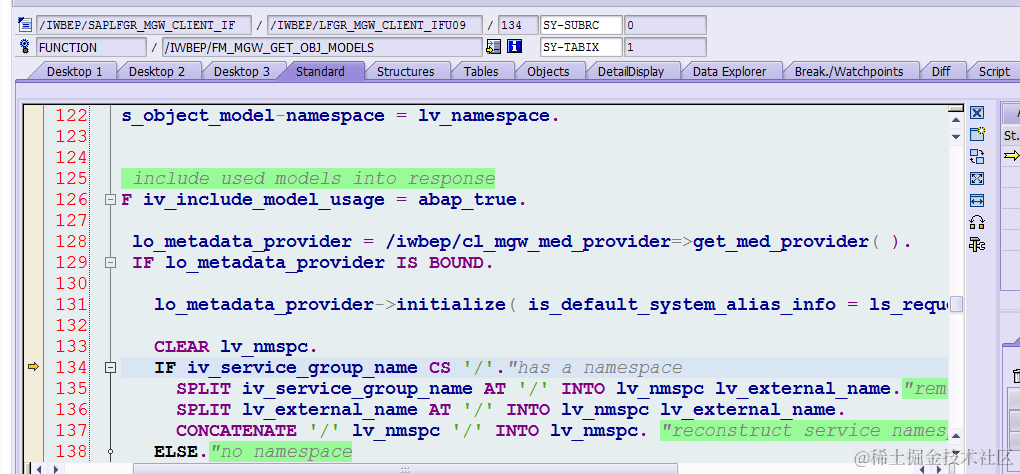Open the DetailDisplay tab
This screenshot has height=474, width=1020.
(x=631, y=72)
